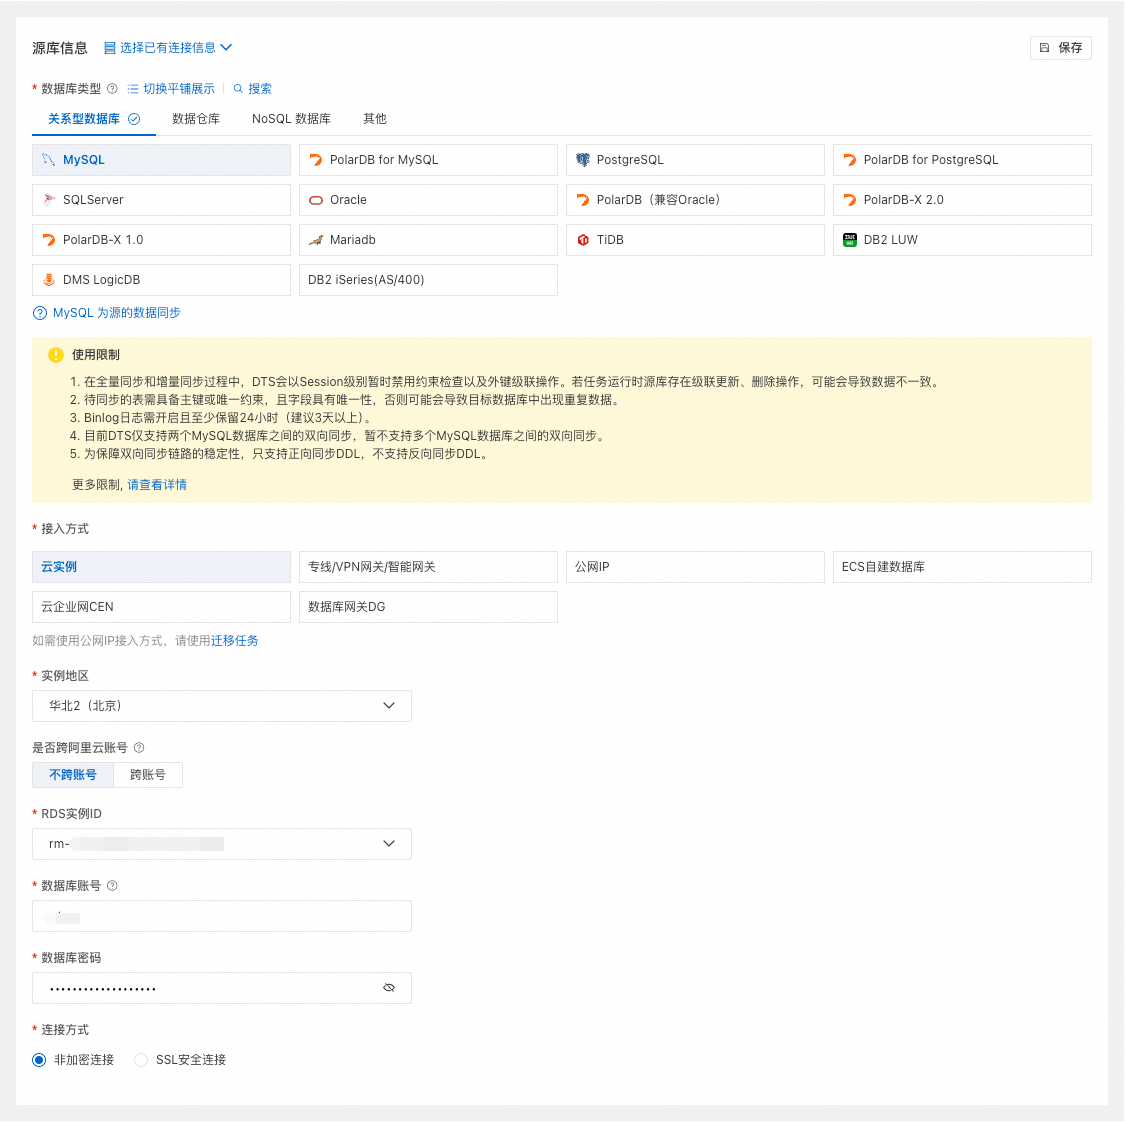Choose DMS LogicDB option
The width and height of the screenshot is (1126, 1123).
pyautogui.click(x=161, y=280)
